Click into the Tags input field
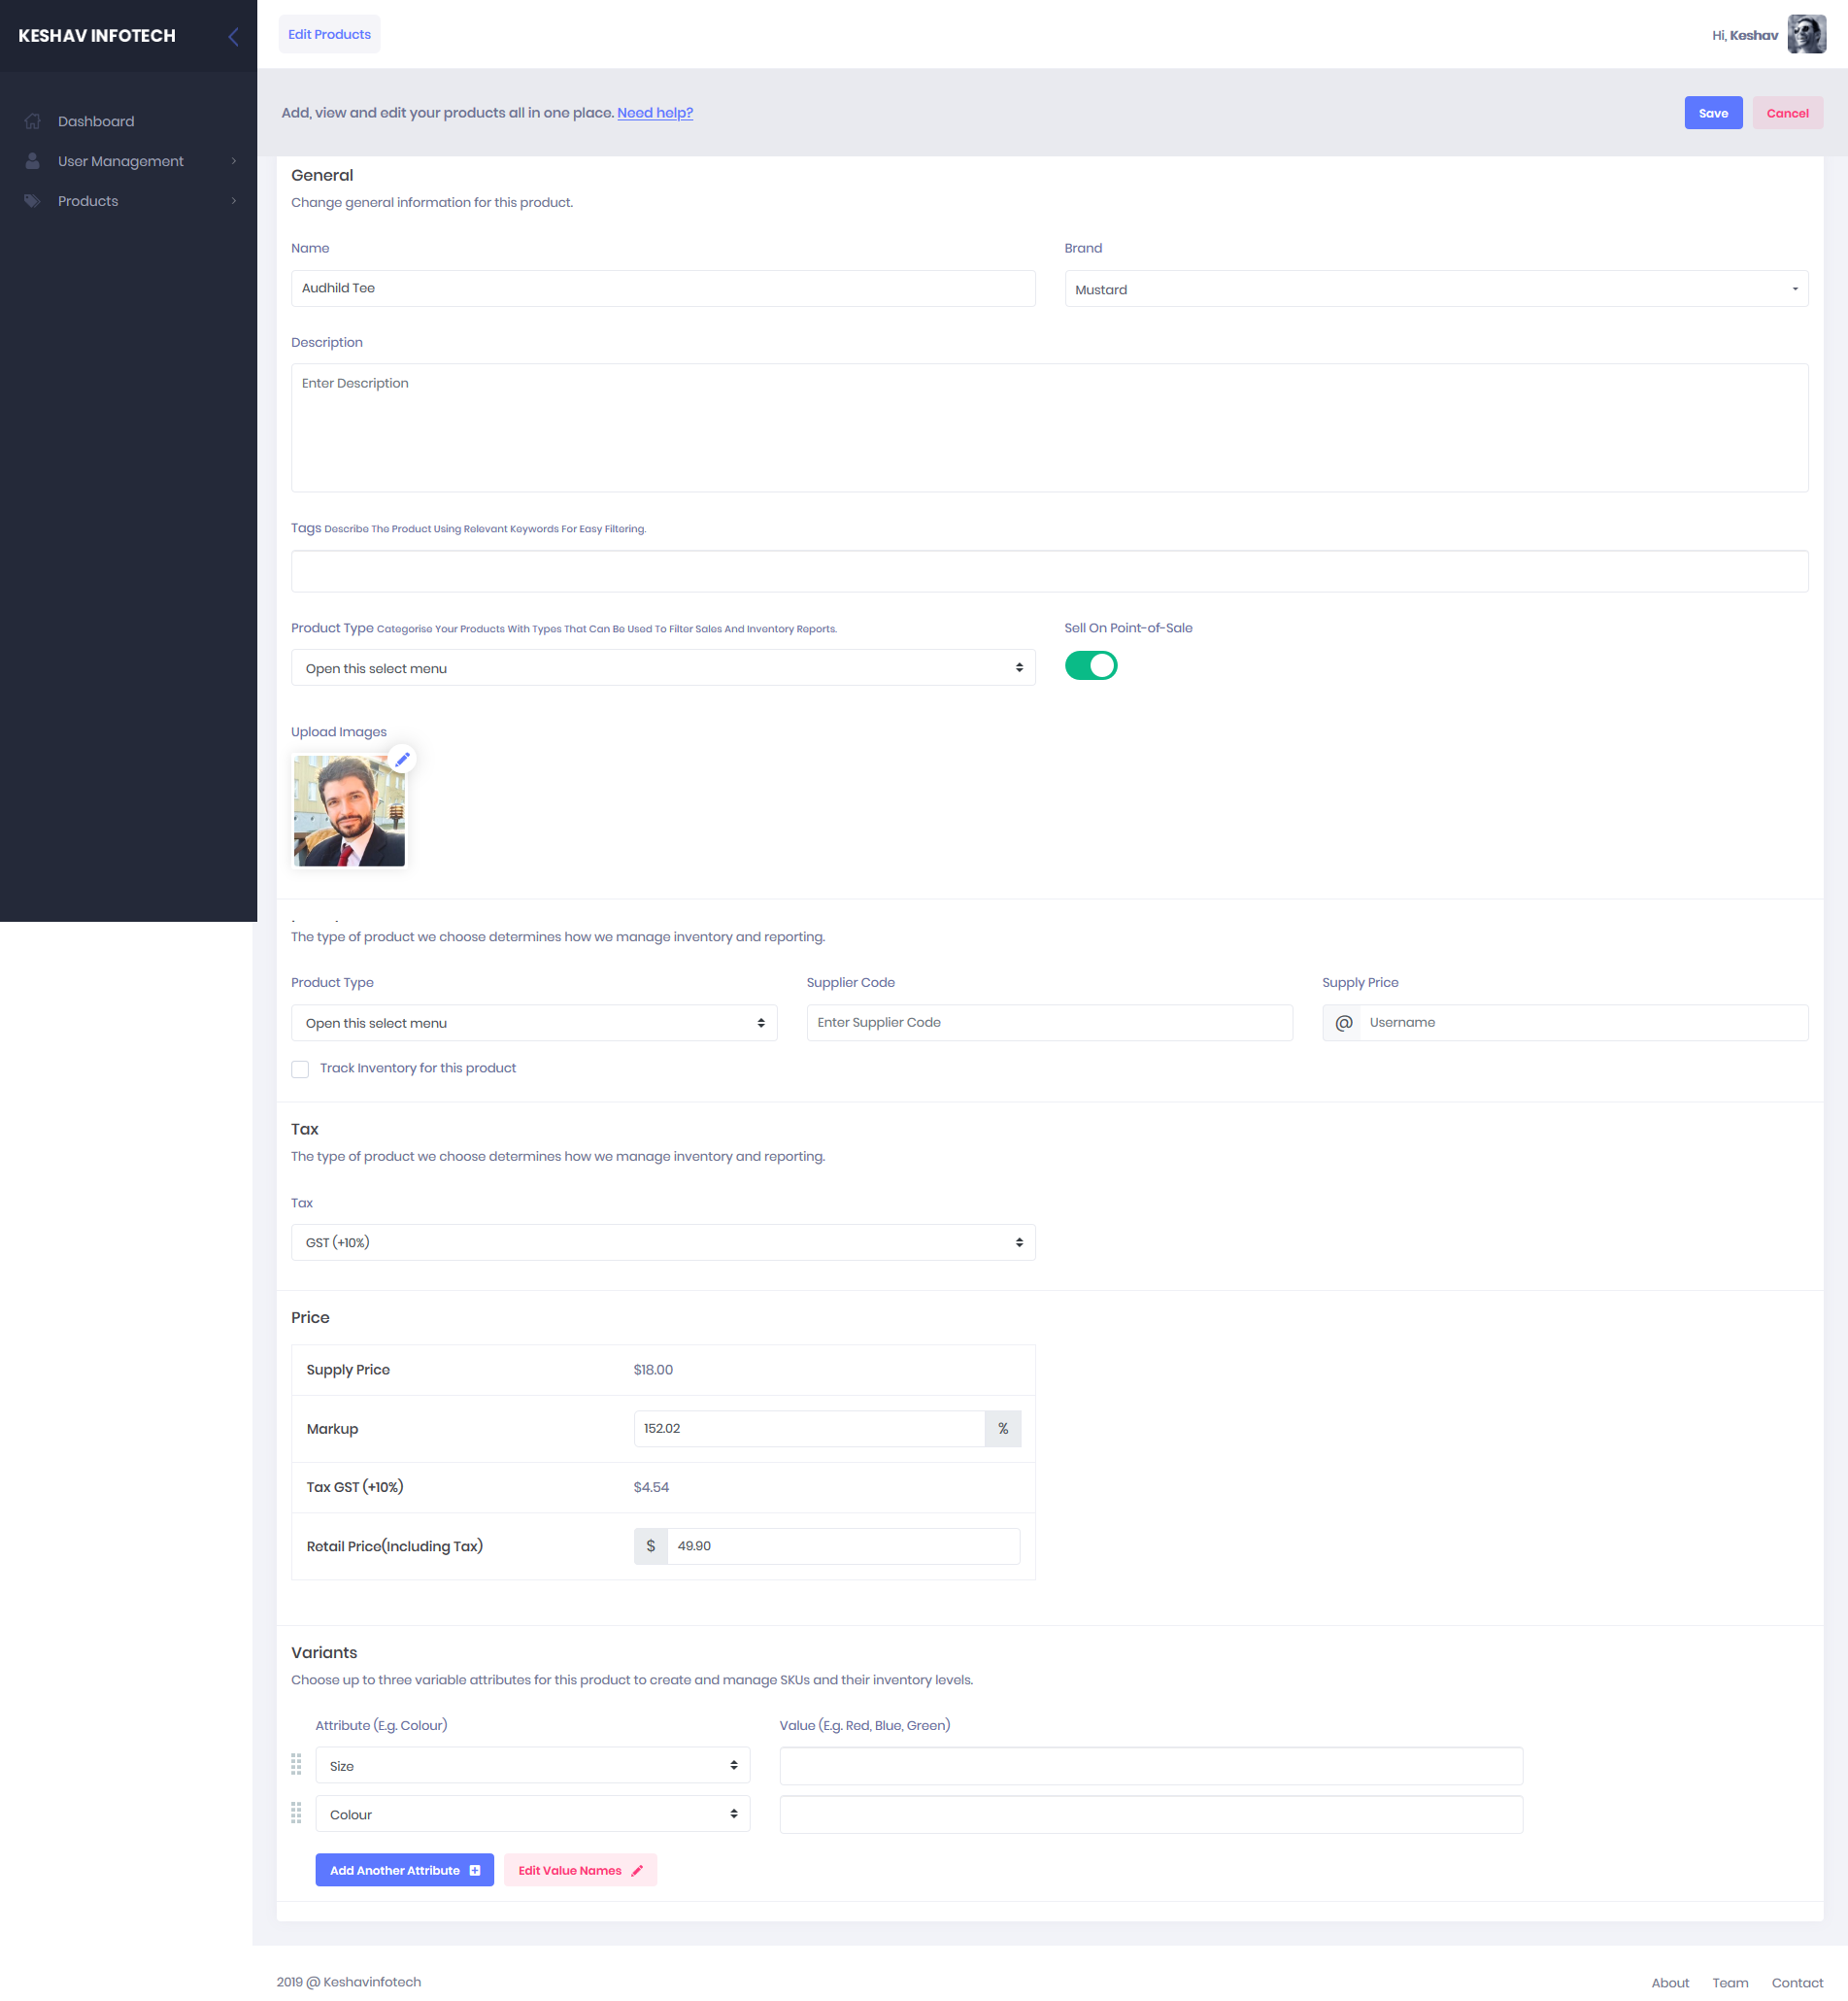Viewport: 1848px width, 2001px height. 1049,571
